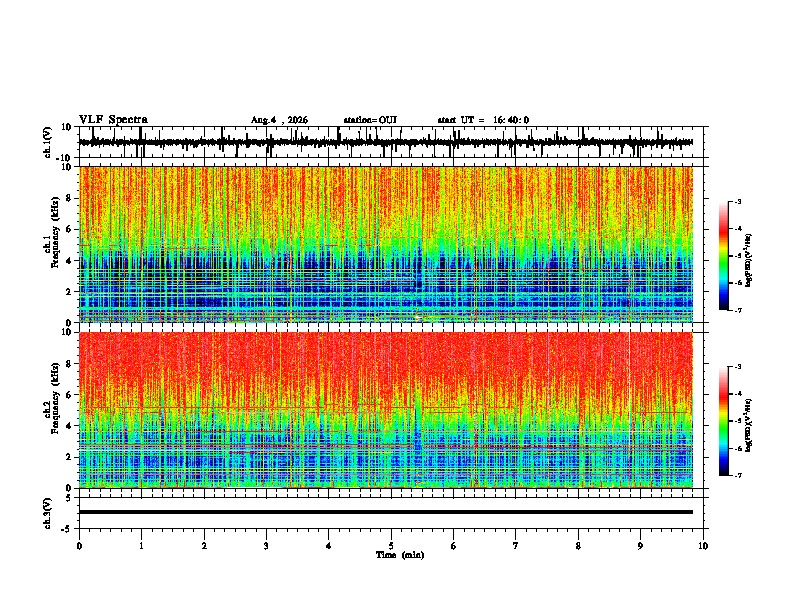
Task: Click the "10" tick label on time axis
Action: (x=703, y=546)
